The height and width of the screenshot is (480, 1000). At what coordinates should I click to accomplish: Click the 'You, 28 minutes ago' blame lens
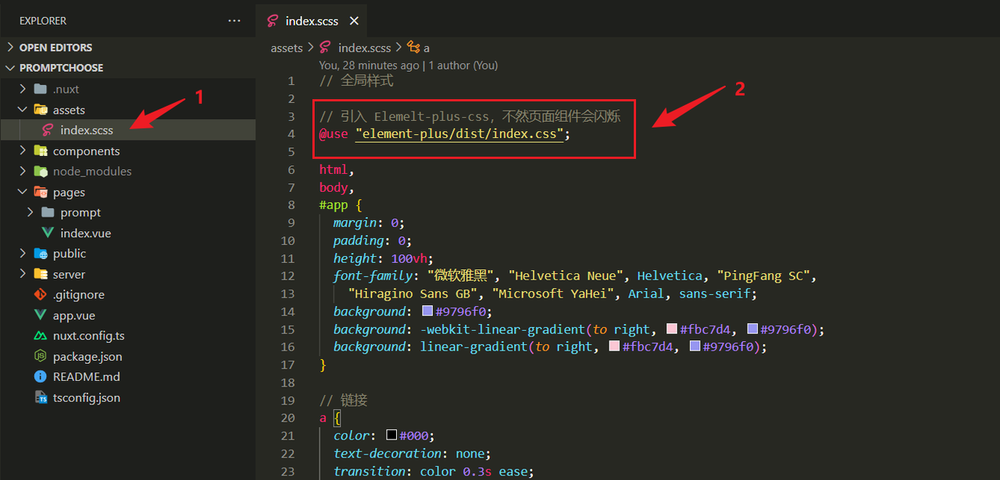(369, 65)
